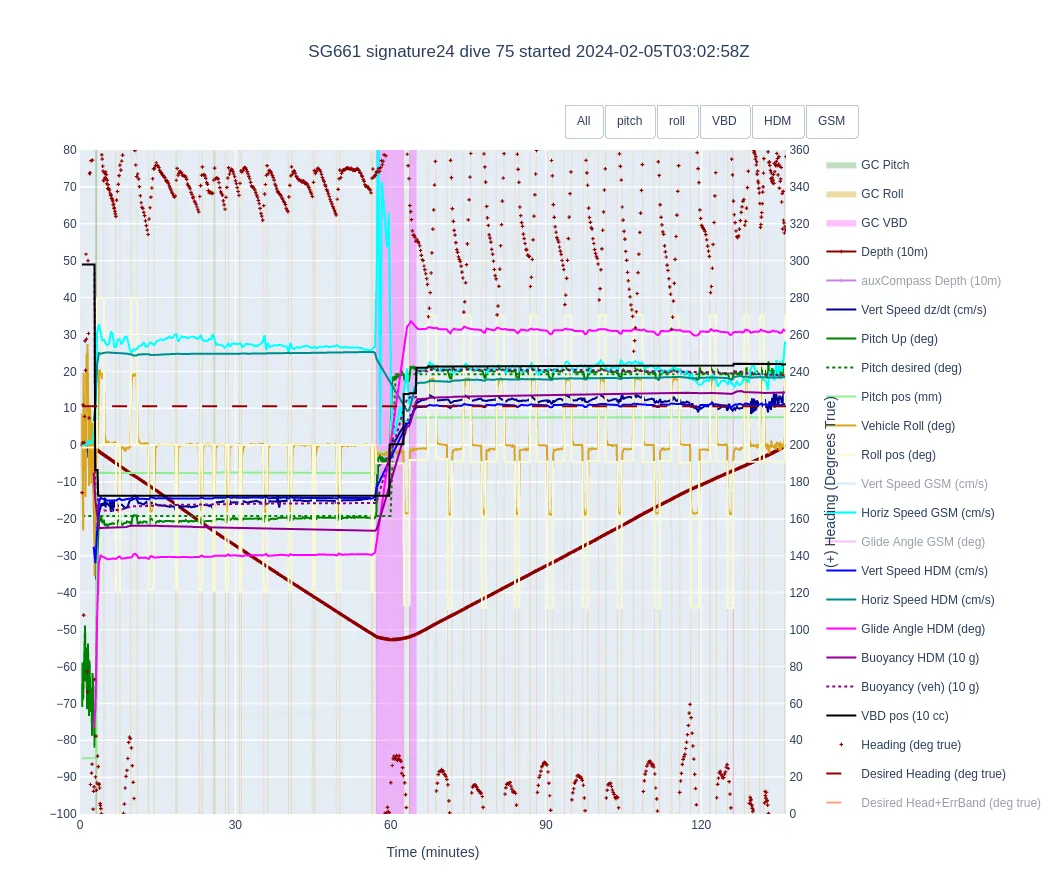
Task: Toggle Glide Angle HDM legend item
Action: tap(922, 629)
